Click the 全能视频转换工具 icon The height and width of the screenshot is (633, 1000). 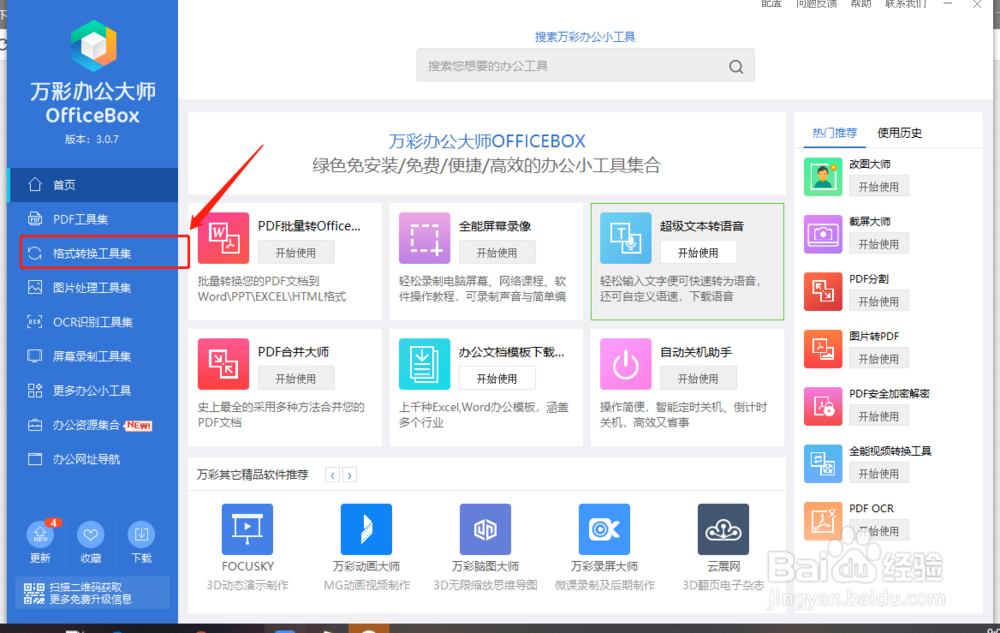coord(823,463)
